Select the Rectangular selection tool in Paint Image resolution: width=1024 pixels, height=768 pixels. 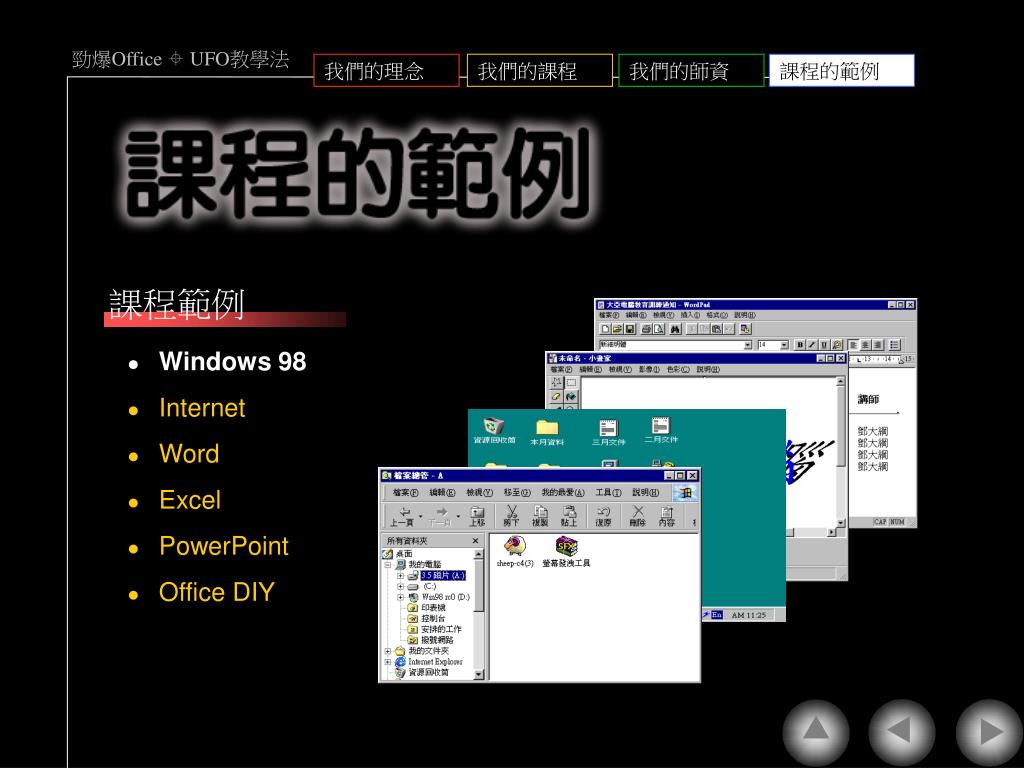coord(571,383)
